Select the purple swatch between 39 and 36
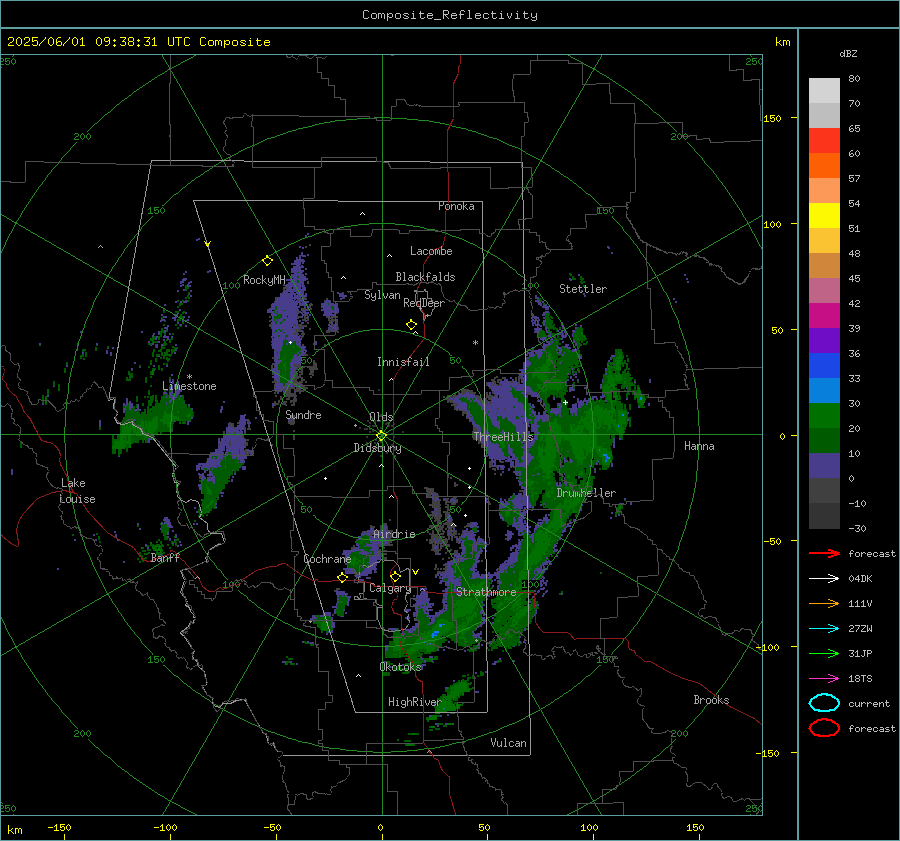The image size is (900, 841). pos(824,340)
